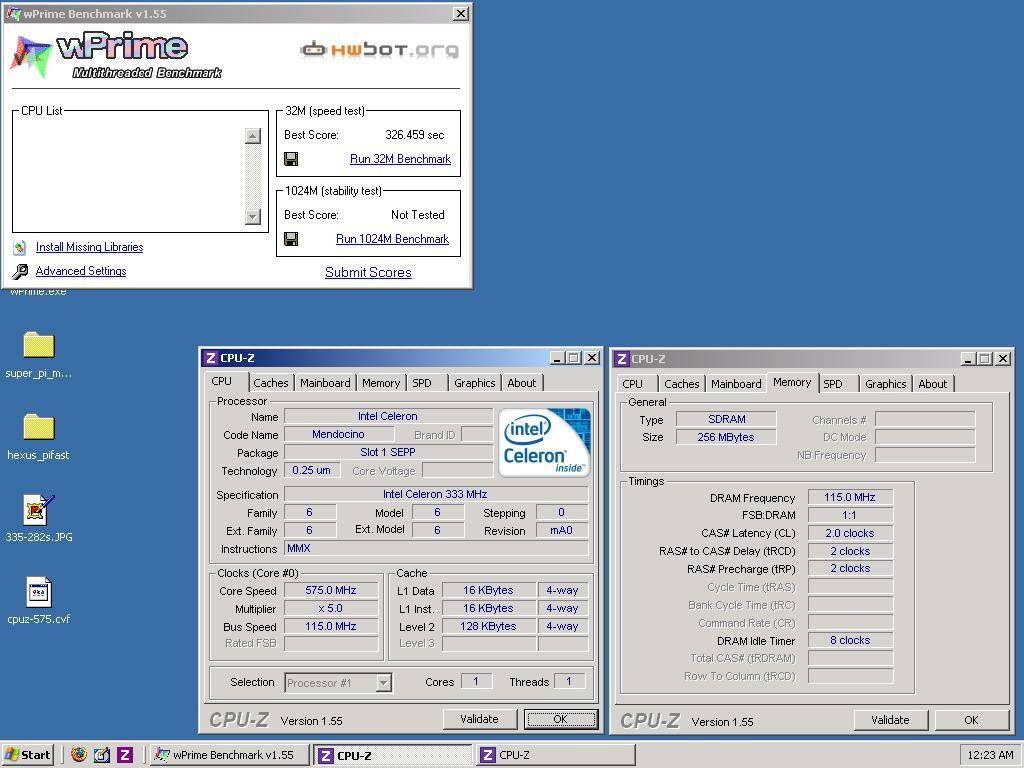Click the Multiplier x 5.0 field
Image resolution: width=1024 pixels, height=768 pixels.
(331, 608)
